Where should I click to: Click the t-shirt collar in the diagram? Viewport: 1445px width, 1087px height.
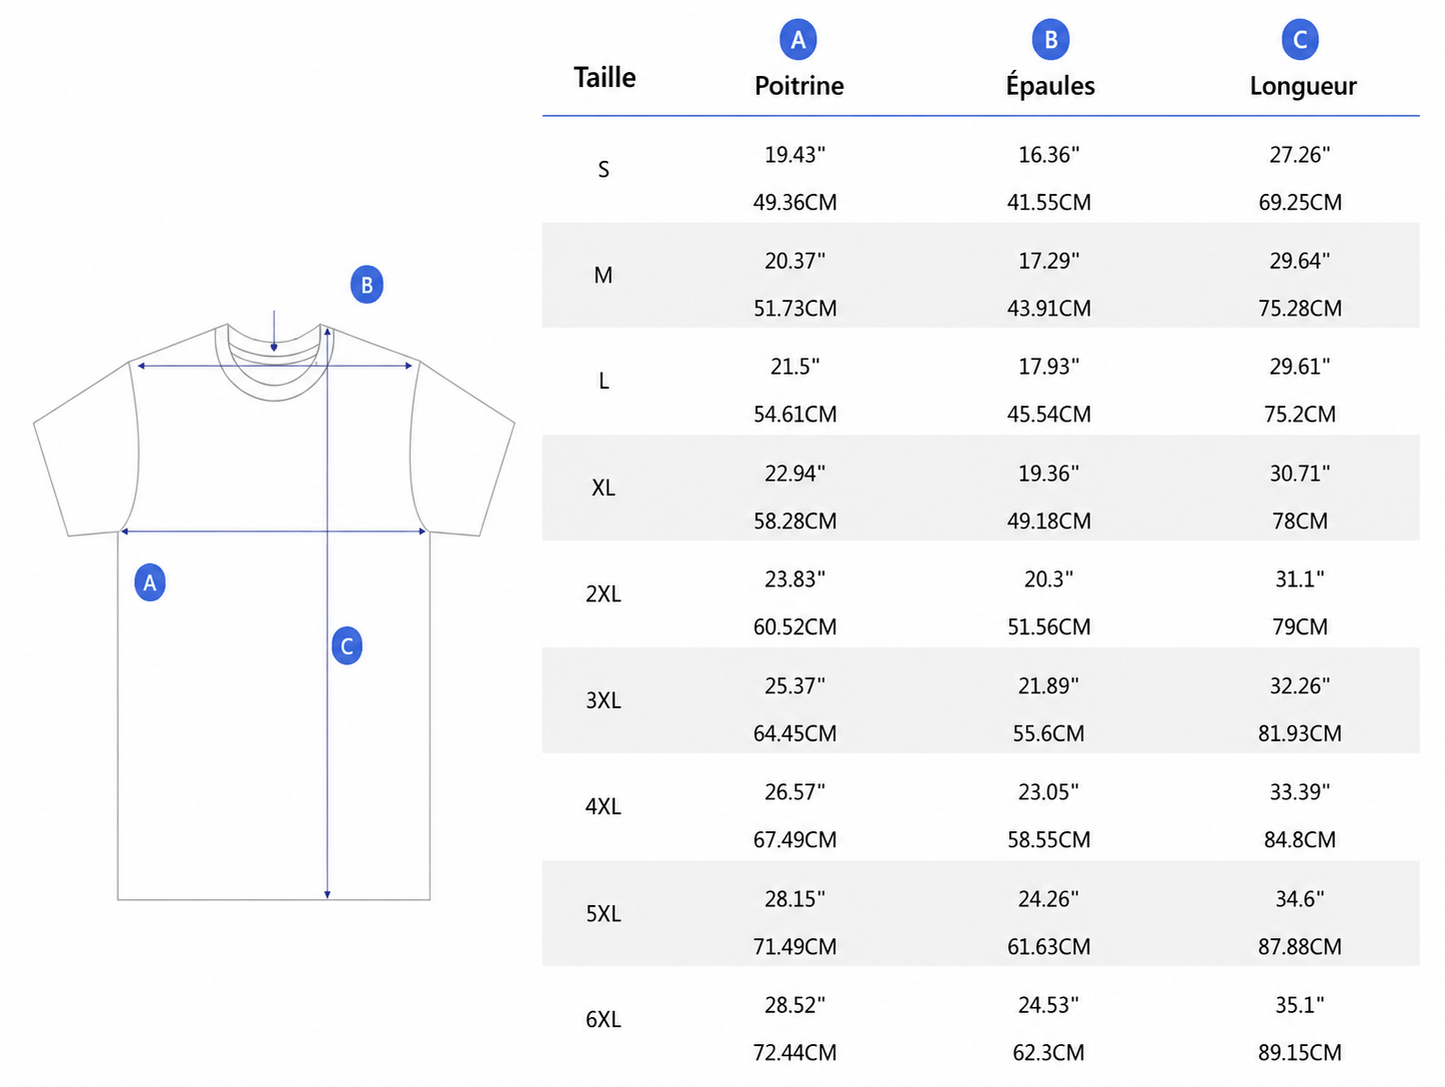(275, 361)
